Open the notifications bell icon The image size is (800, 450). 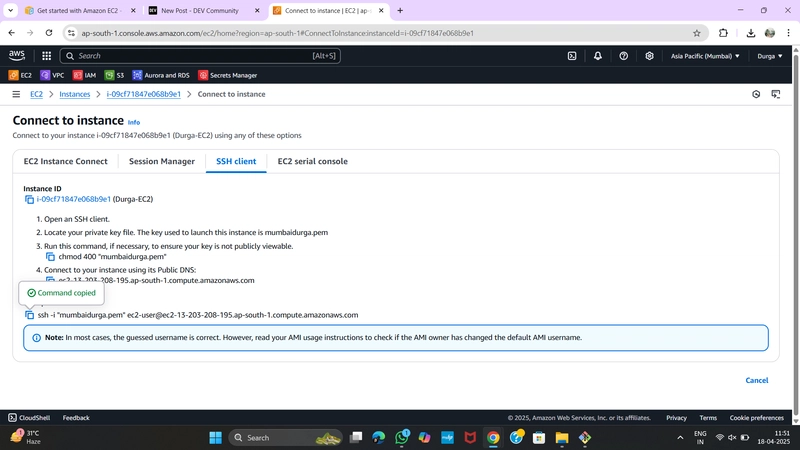tap(597, 56)
